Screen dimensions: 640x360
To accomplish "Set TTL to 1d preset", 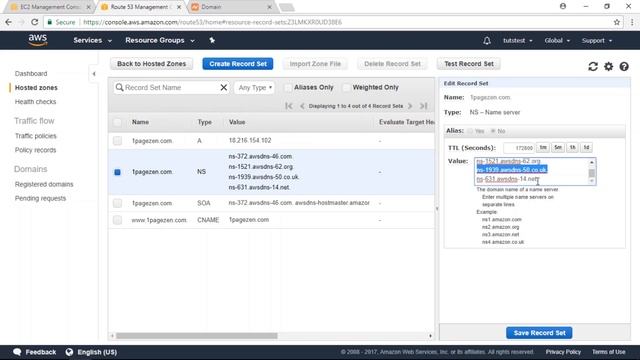I will click(x=587, y=147).
